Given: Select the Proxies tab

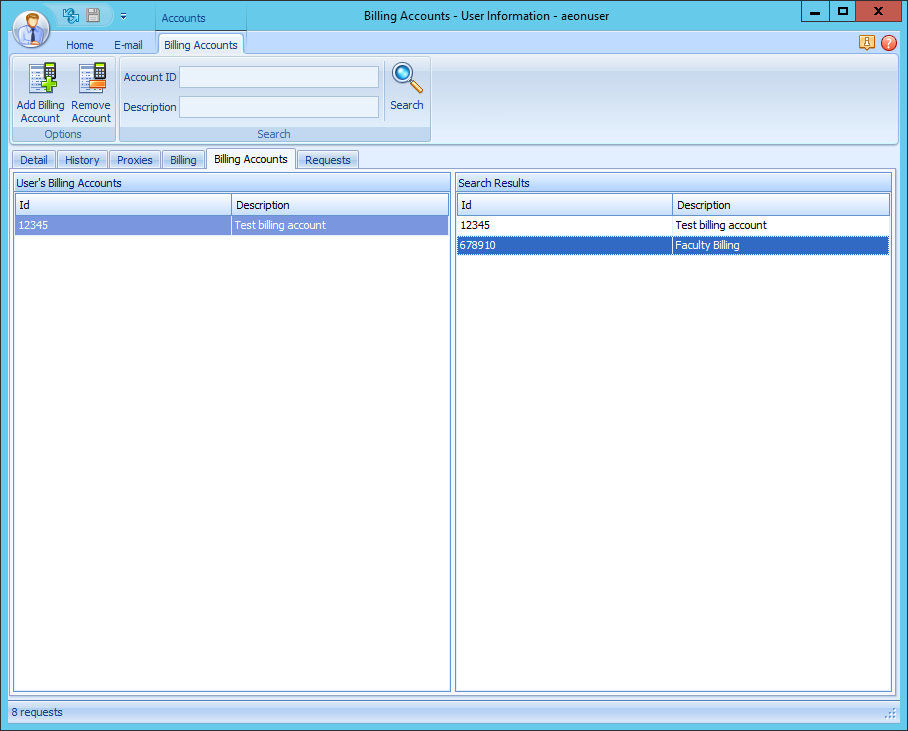Looking at the screenshot, I should [x=134, y=159].
